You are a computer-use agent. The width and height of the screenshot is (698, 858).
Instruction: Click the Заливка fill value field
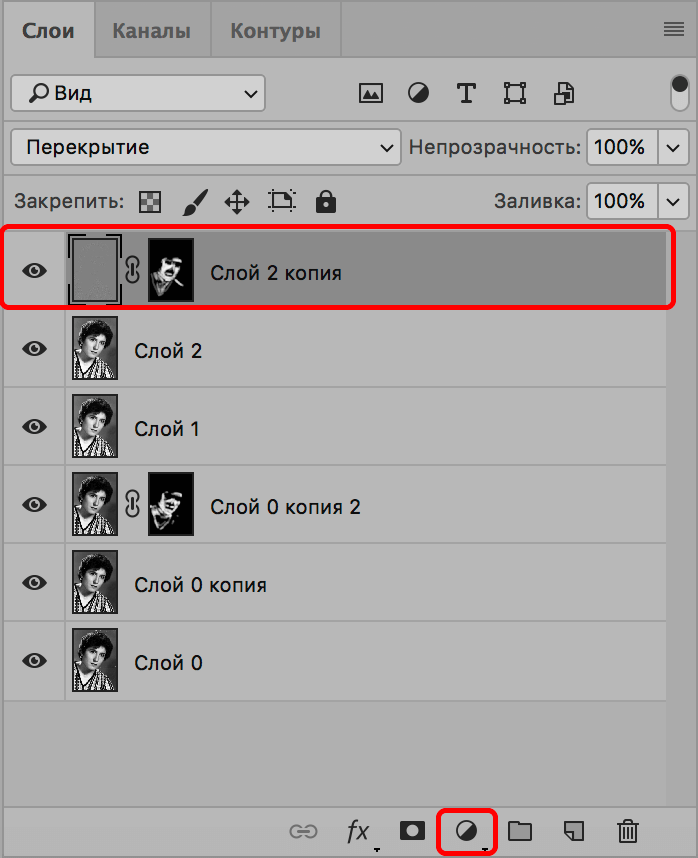(x=621, y=201)
